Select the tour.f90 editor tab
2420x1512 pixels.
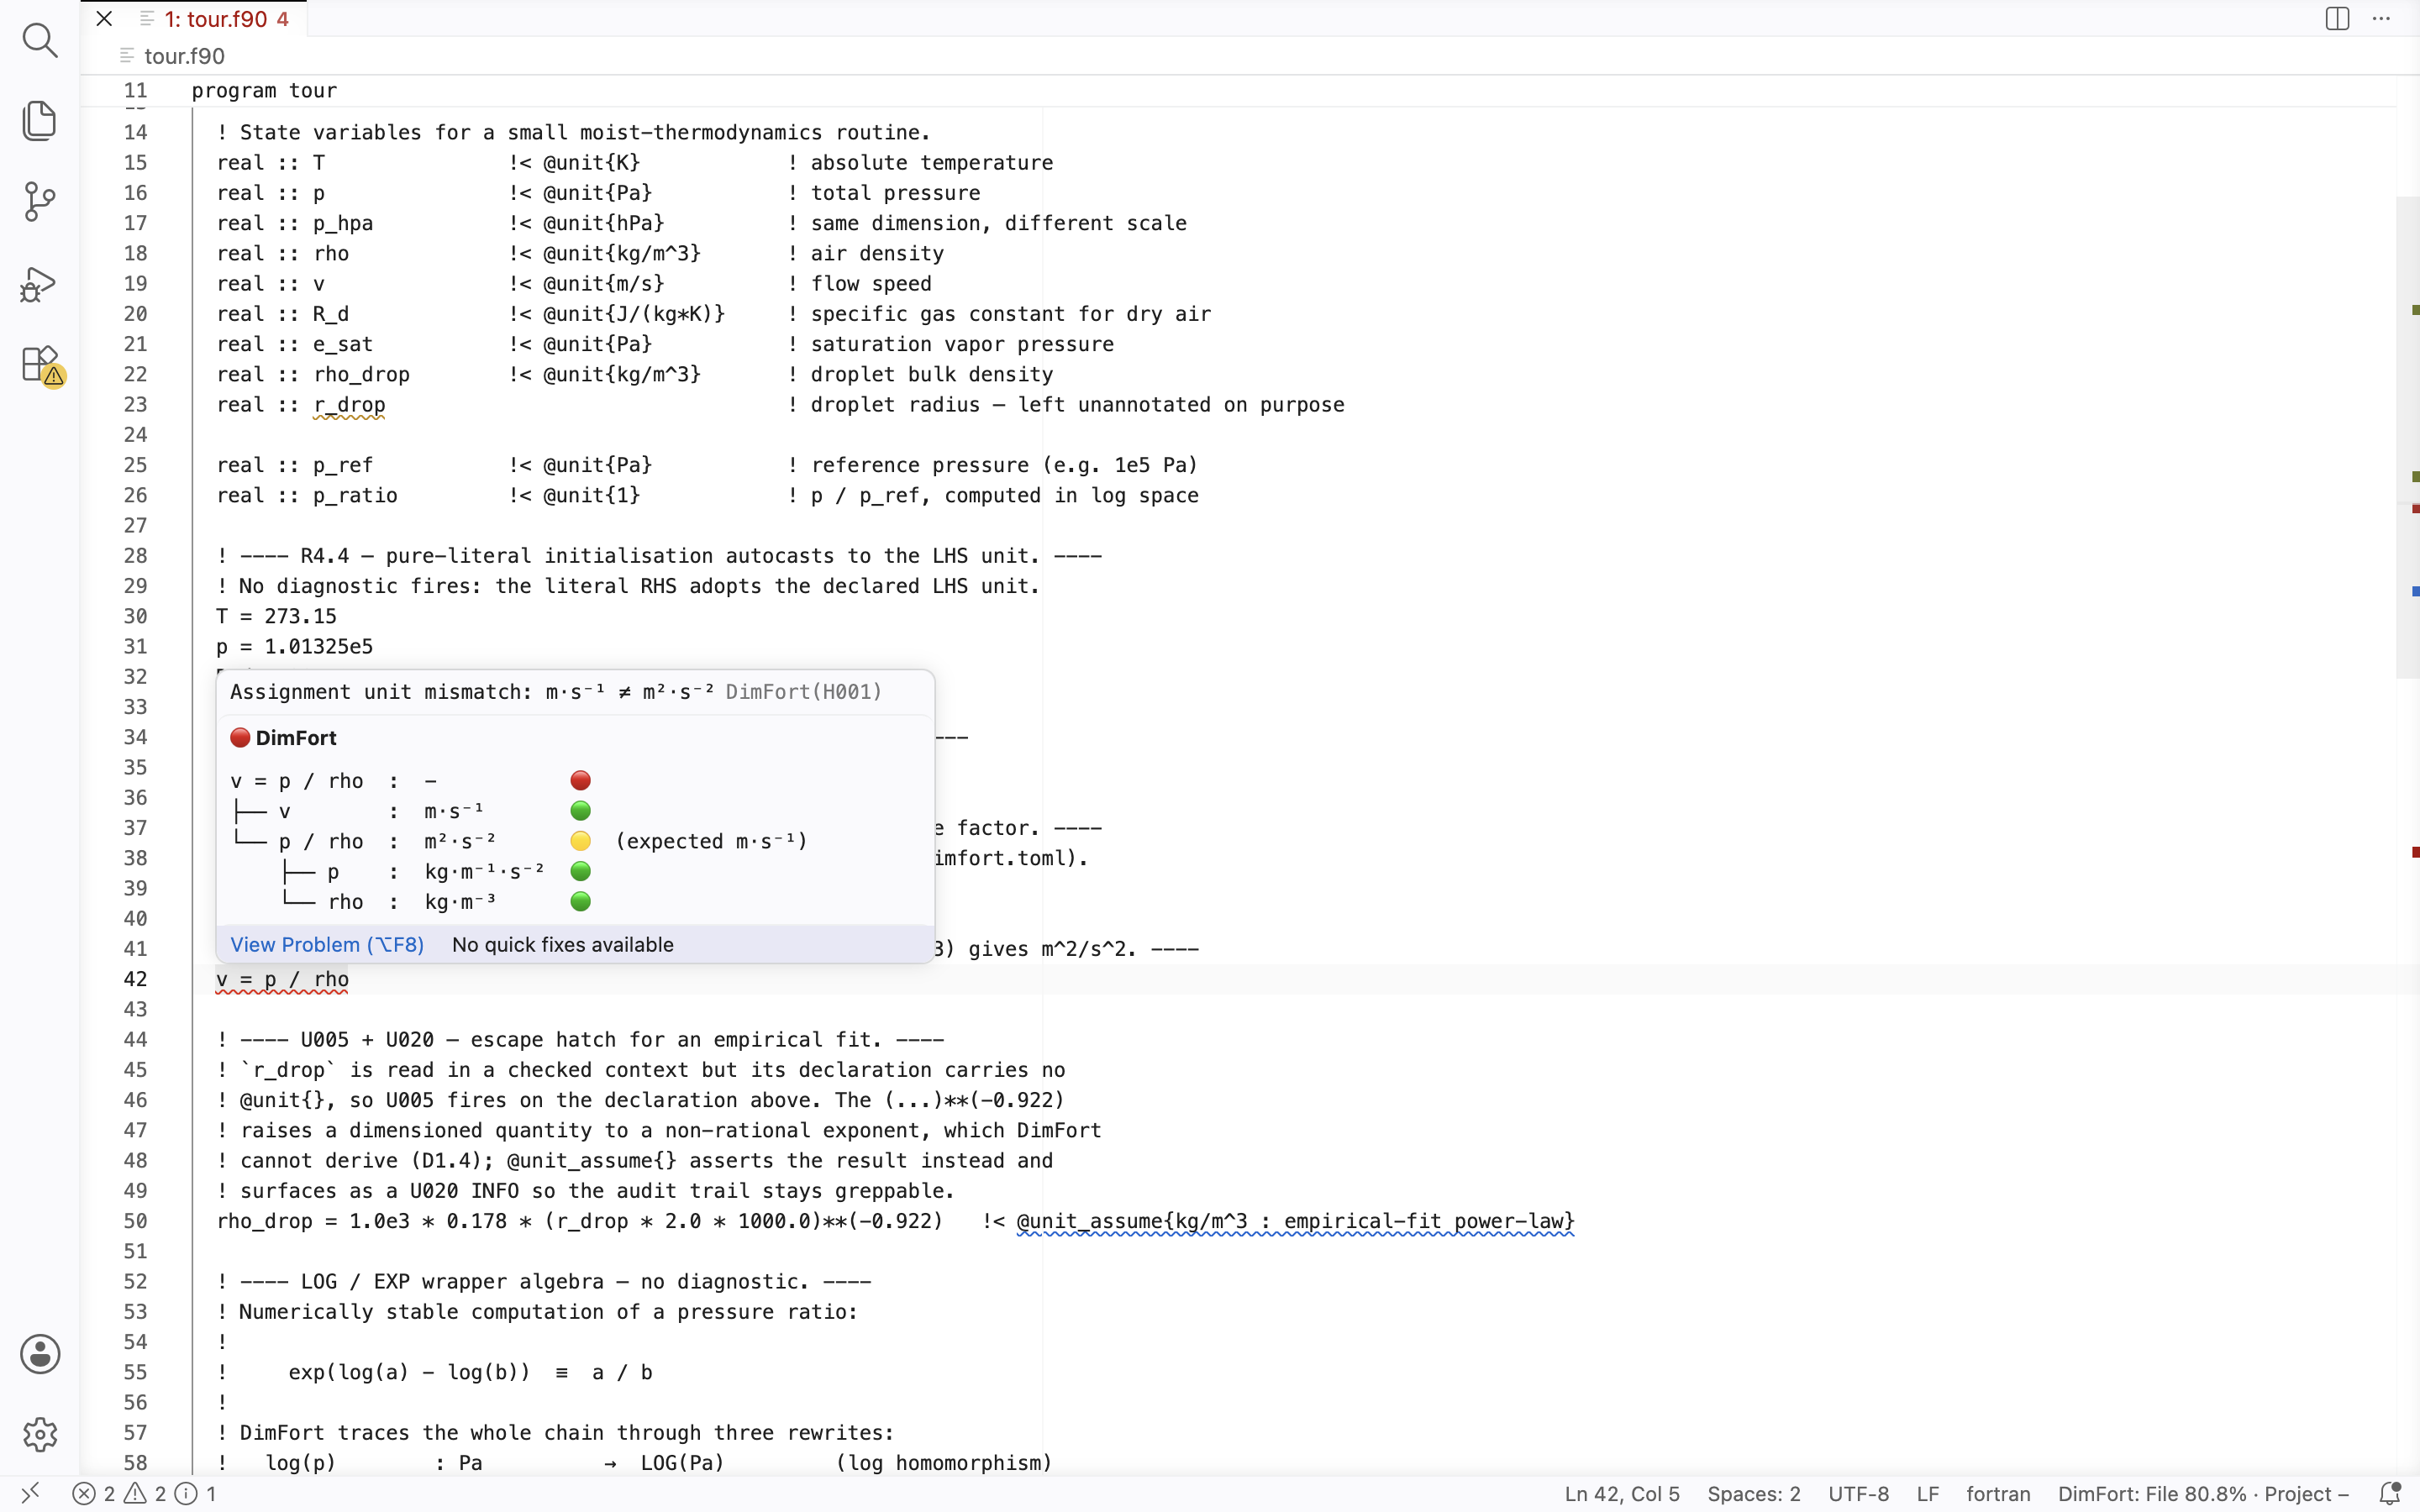[x=216, y=19]
